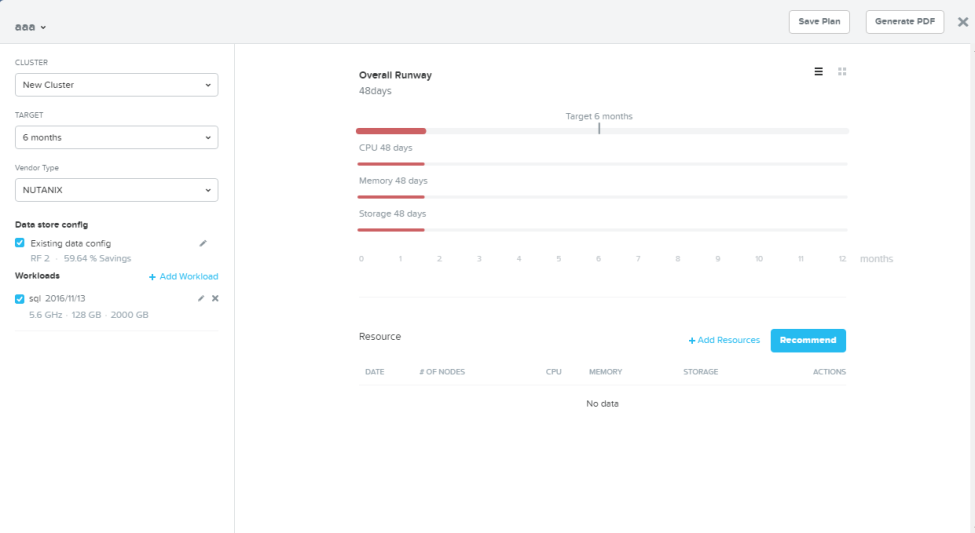Click the plus icon beside Add Resources

[691, 340]
